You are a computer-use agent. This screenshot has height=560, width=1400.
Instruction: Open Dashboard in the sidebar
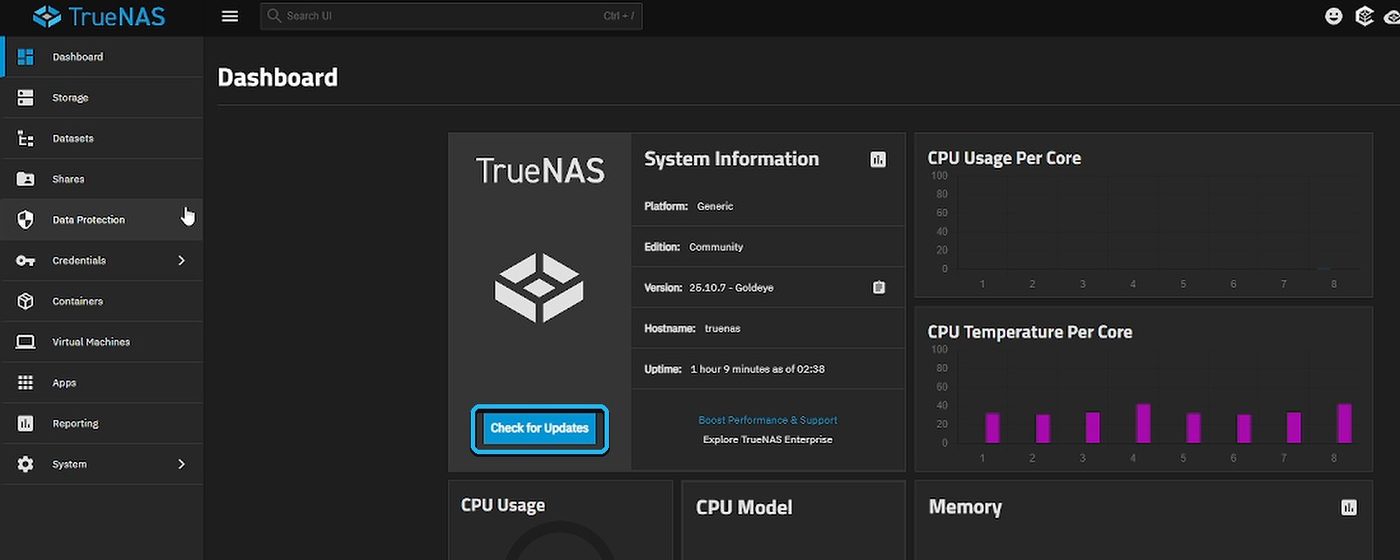(102, 57)
